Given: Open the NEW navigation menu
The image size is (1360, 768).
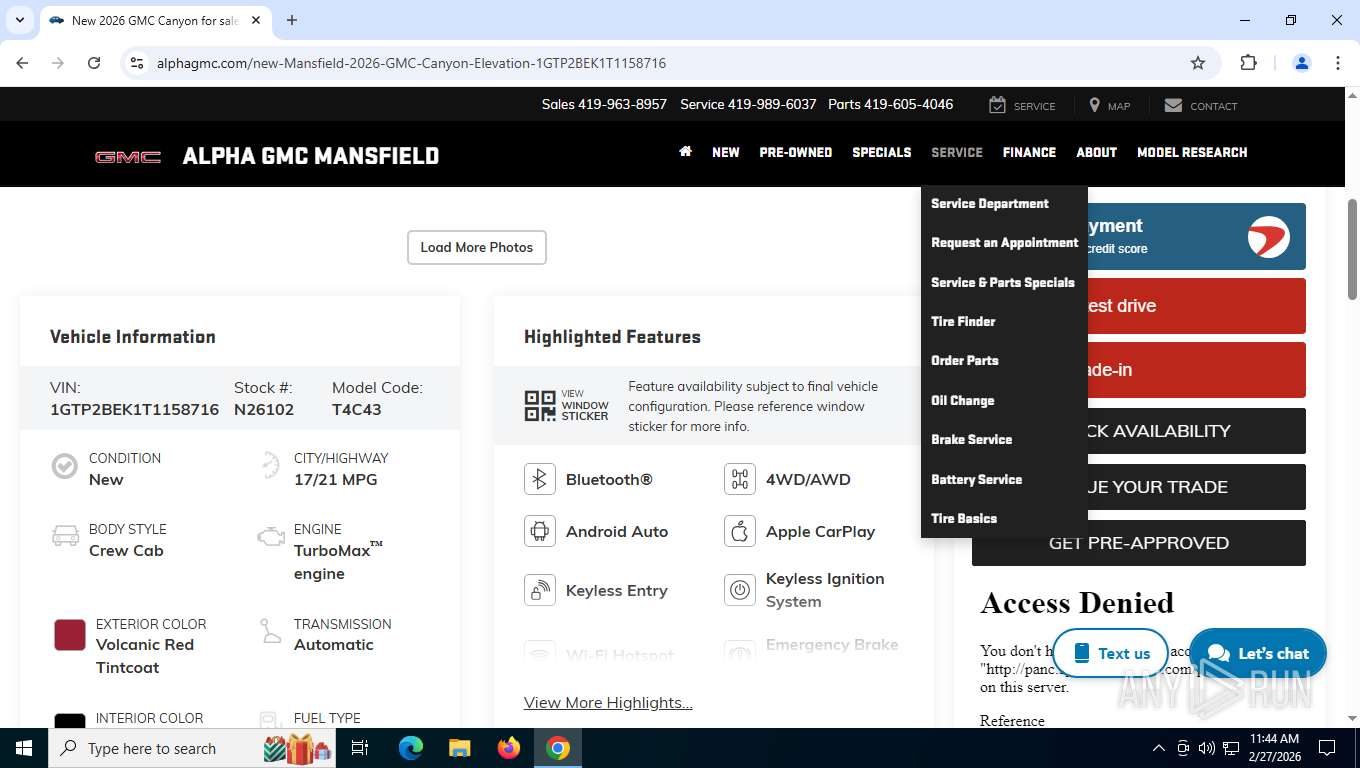Looking at the screenshot, I should (726, 152).
